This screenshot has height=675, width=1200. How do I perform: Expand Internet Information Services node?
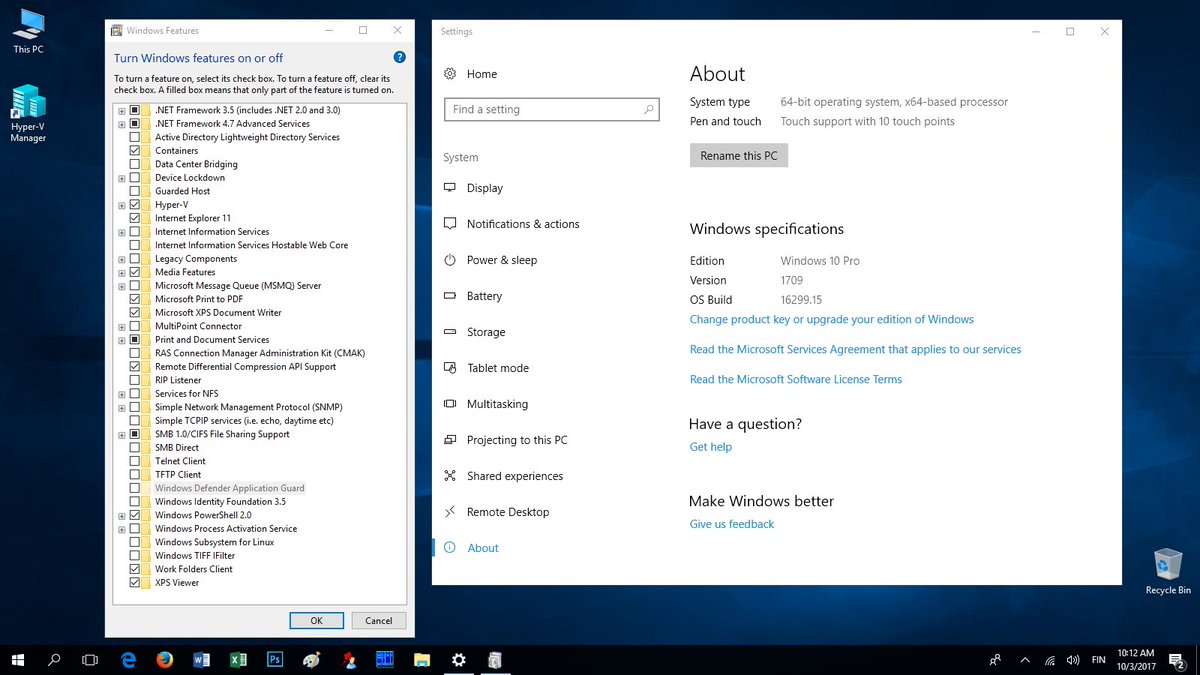pyautogui.click(x=122, y=232)
